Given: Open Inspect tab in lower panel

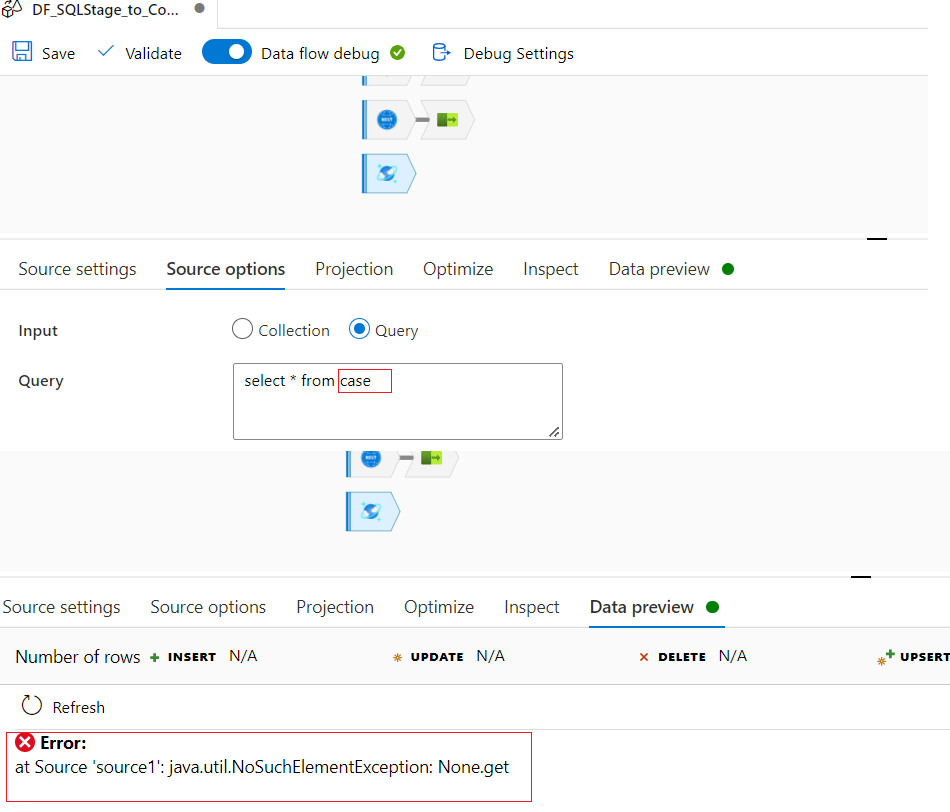Looking at the screenshot, I should click(531, 607).
